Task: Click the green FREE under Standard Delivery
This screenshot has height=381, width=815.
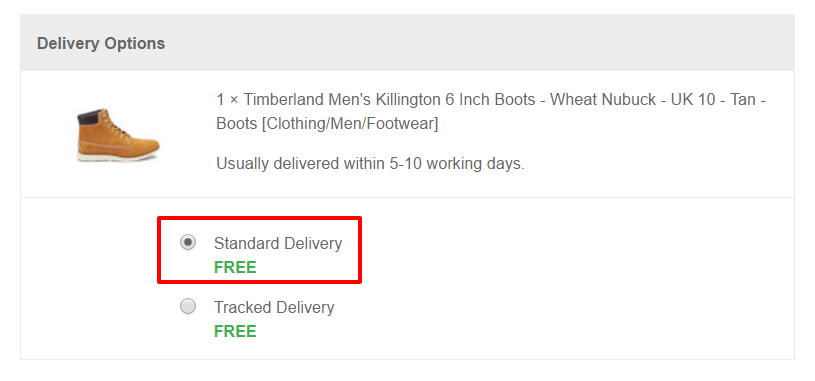Action: point(235,268)
